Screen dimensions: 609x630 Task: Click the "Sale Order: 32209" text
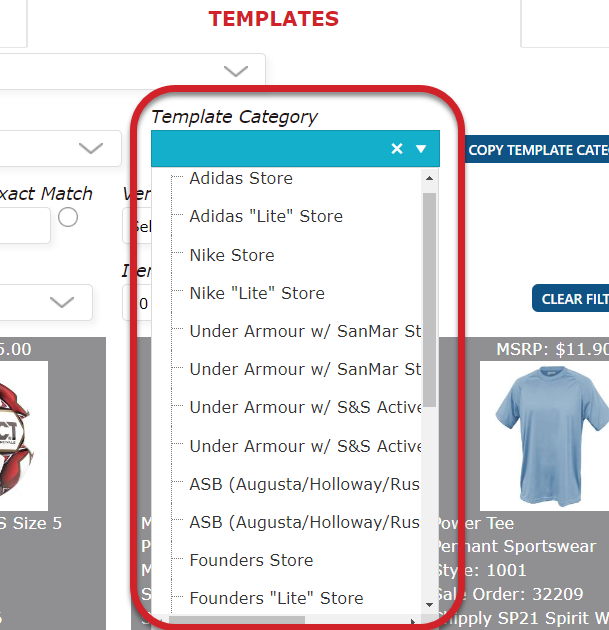coord(509,594)
